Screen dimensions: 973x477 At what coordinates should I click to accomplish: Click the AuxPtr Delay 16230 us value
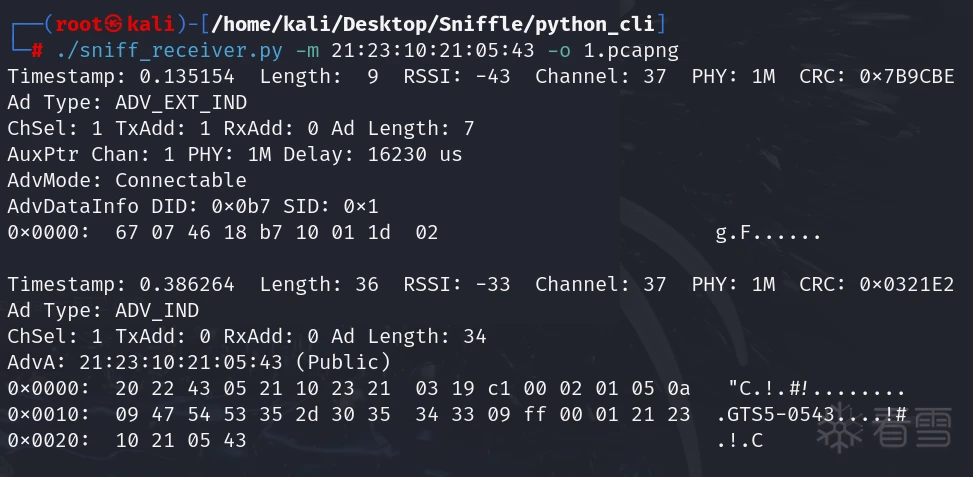(x=415, y=154)
